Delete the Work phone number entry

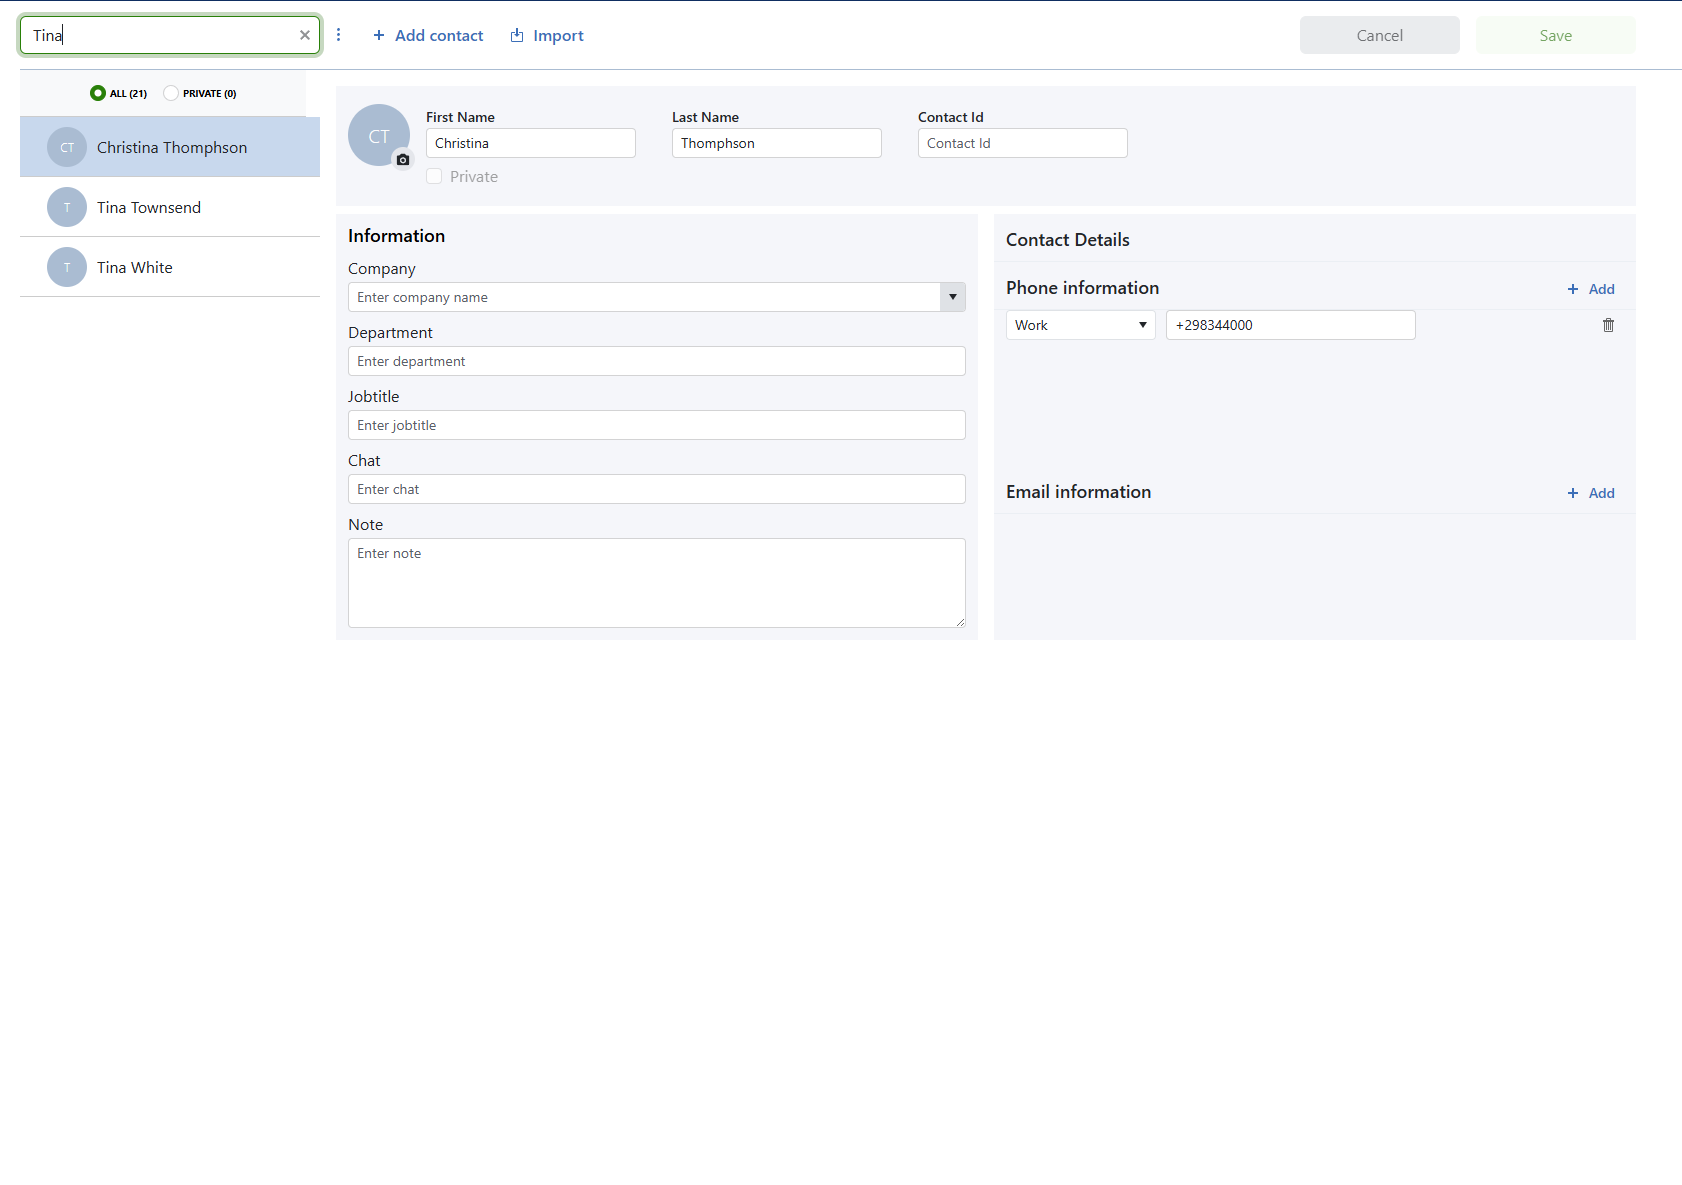1608,325
